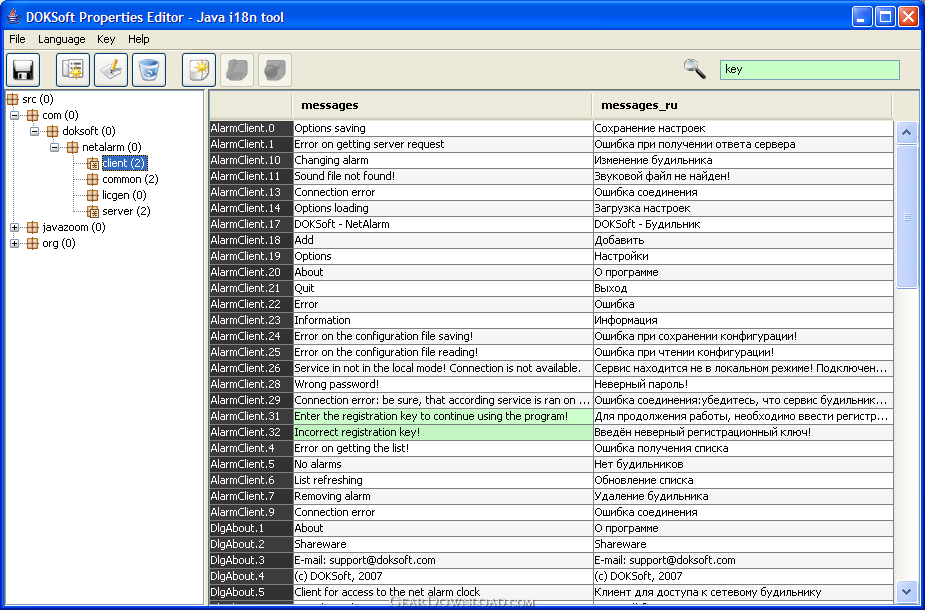Open the File menu
925x610 pixels.
[17, 39]
